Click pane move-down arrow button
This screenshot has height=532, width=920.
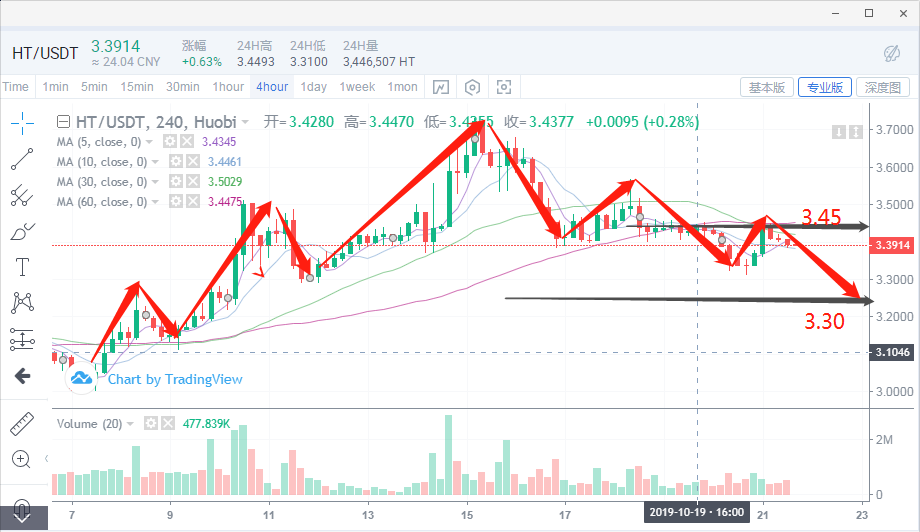click(x=839, y=132)
